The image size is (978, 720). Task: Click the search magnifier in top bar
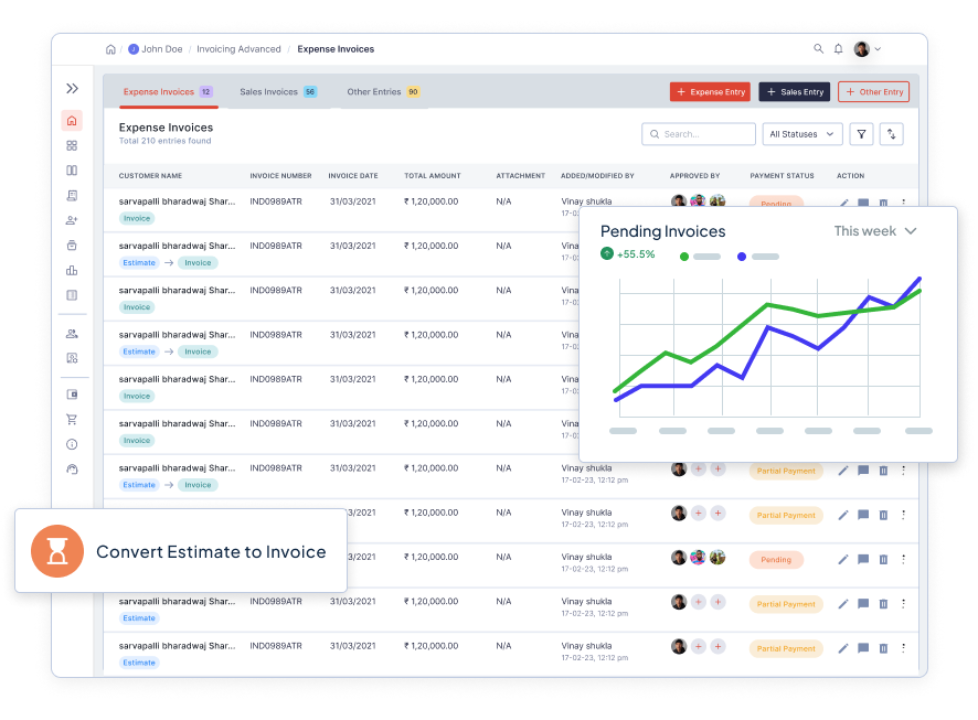pyautogui.click(x=818, y=49)
